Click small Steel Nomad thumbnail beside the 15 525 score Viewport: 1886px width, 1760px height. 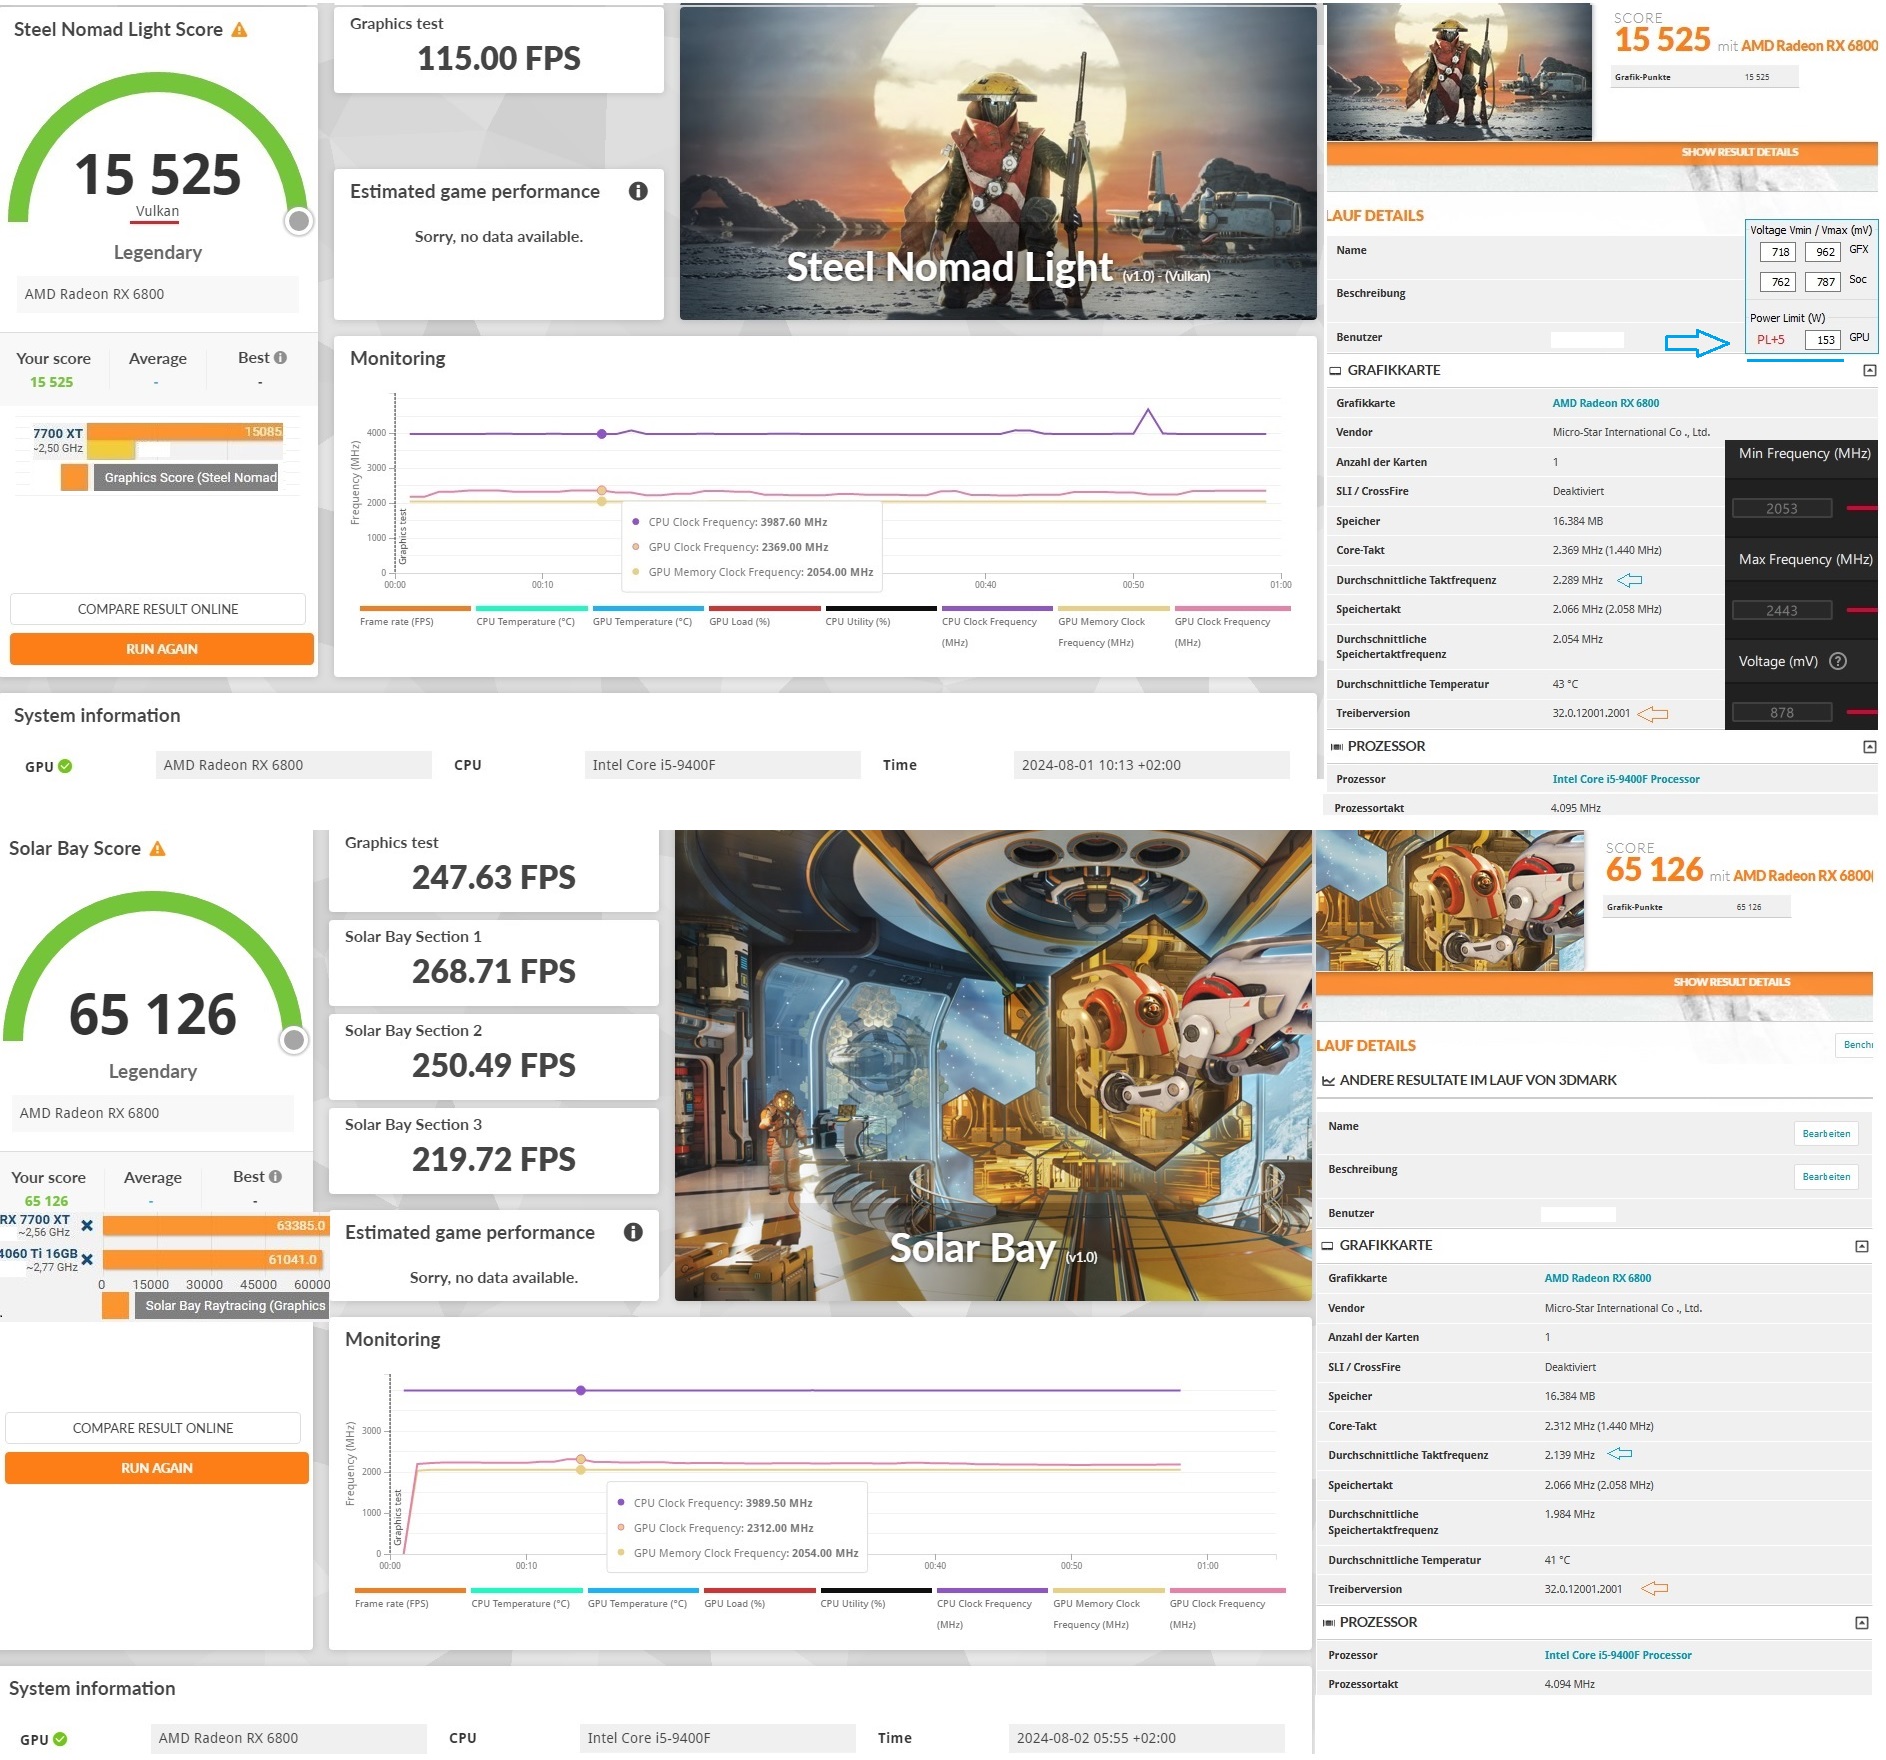coord(1459,71)
